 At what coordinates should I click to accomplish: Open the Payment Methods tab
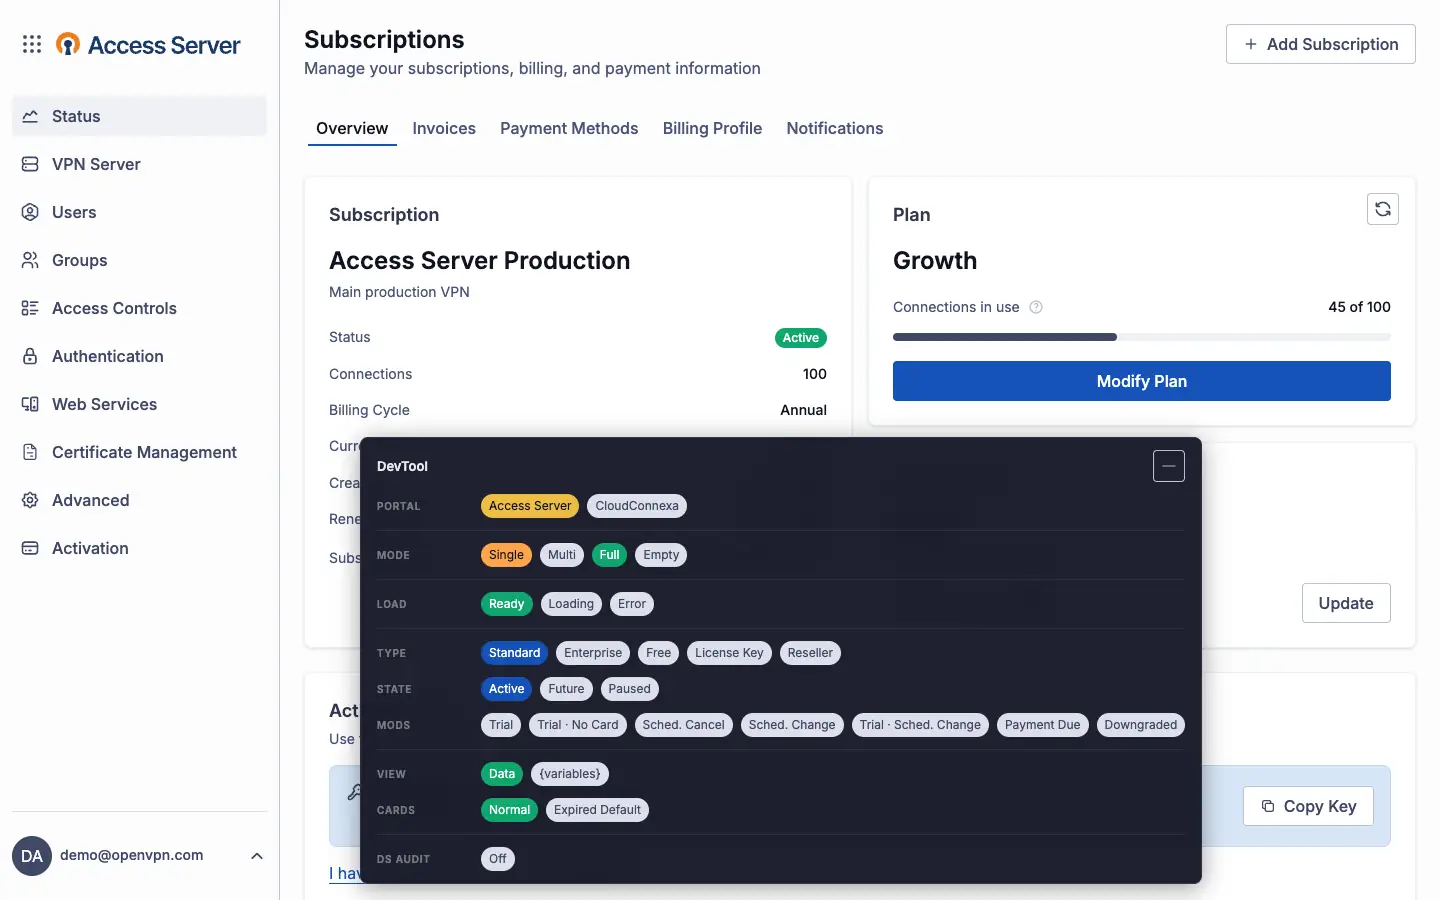569,128
